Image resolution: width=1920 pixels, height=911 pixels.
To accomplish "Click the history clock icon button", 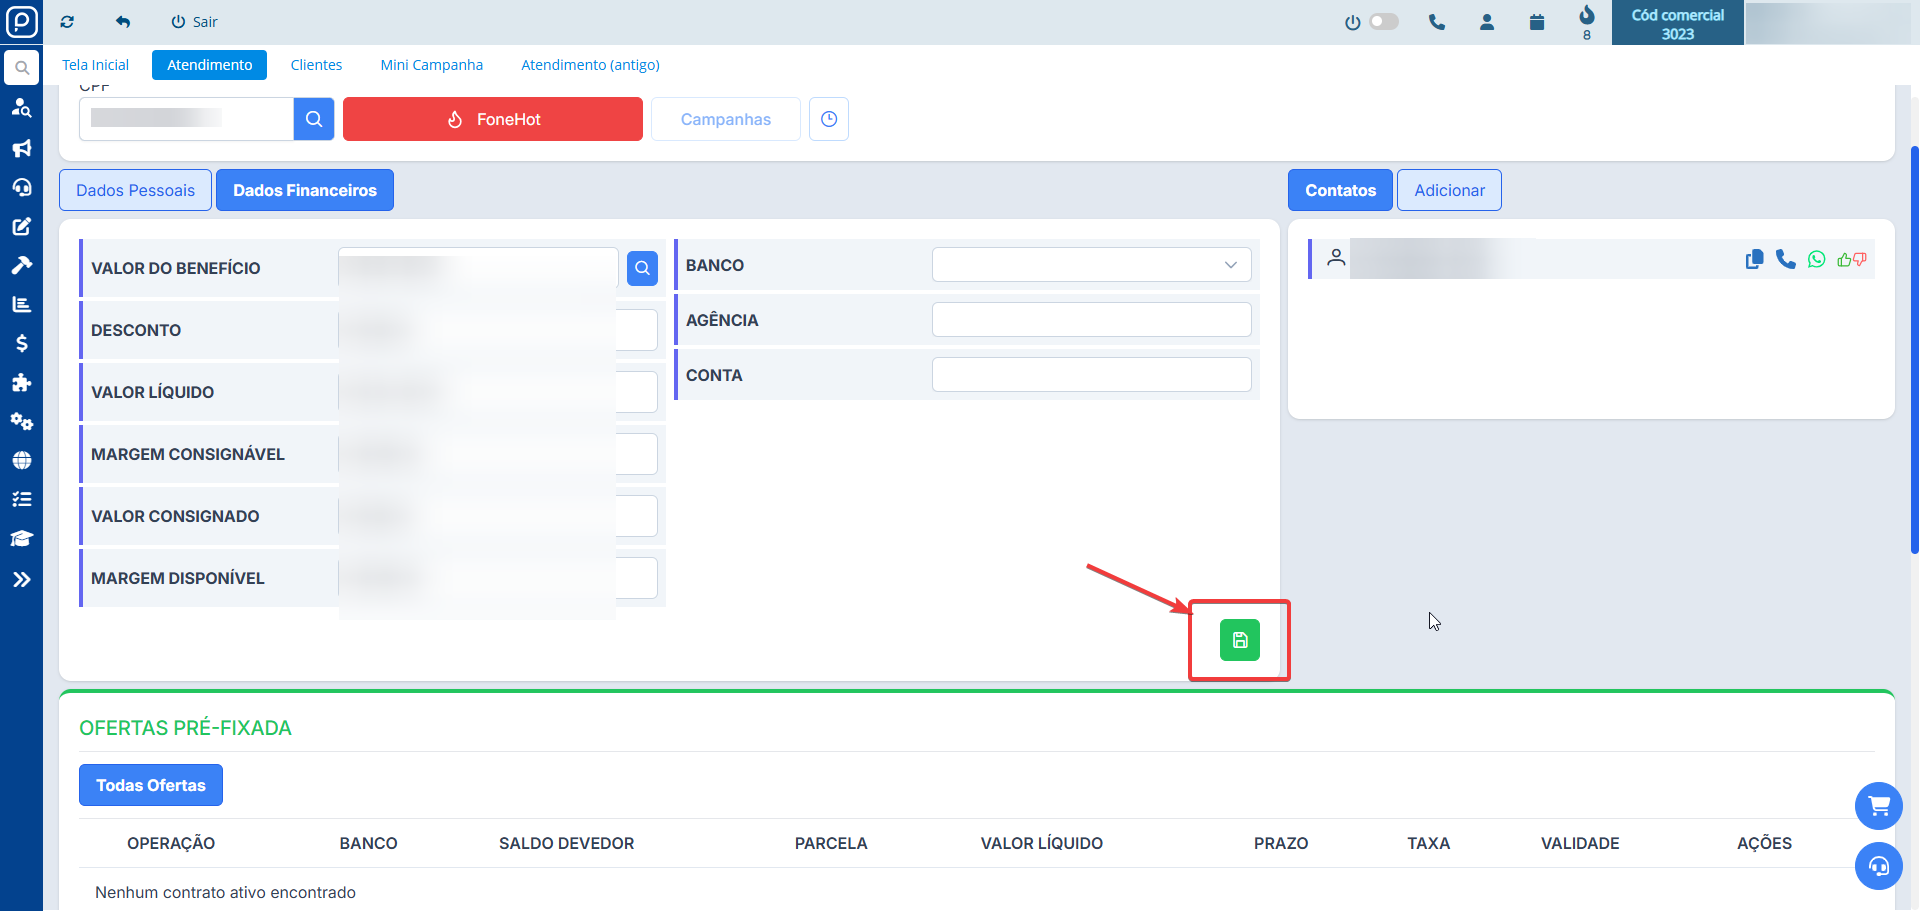I will [x=828, y=119].
